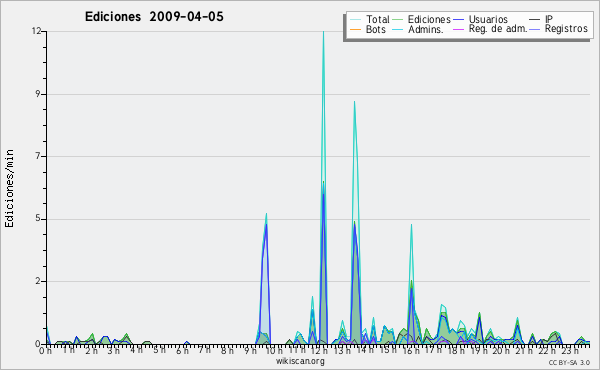Screen dimensions: 600x370
Task: Click the CC BY-SA 3.0 license text
Action: [569, 362]
